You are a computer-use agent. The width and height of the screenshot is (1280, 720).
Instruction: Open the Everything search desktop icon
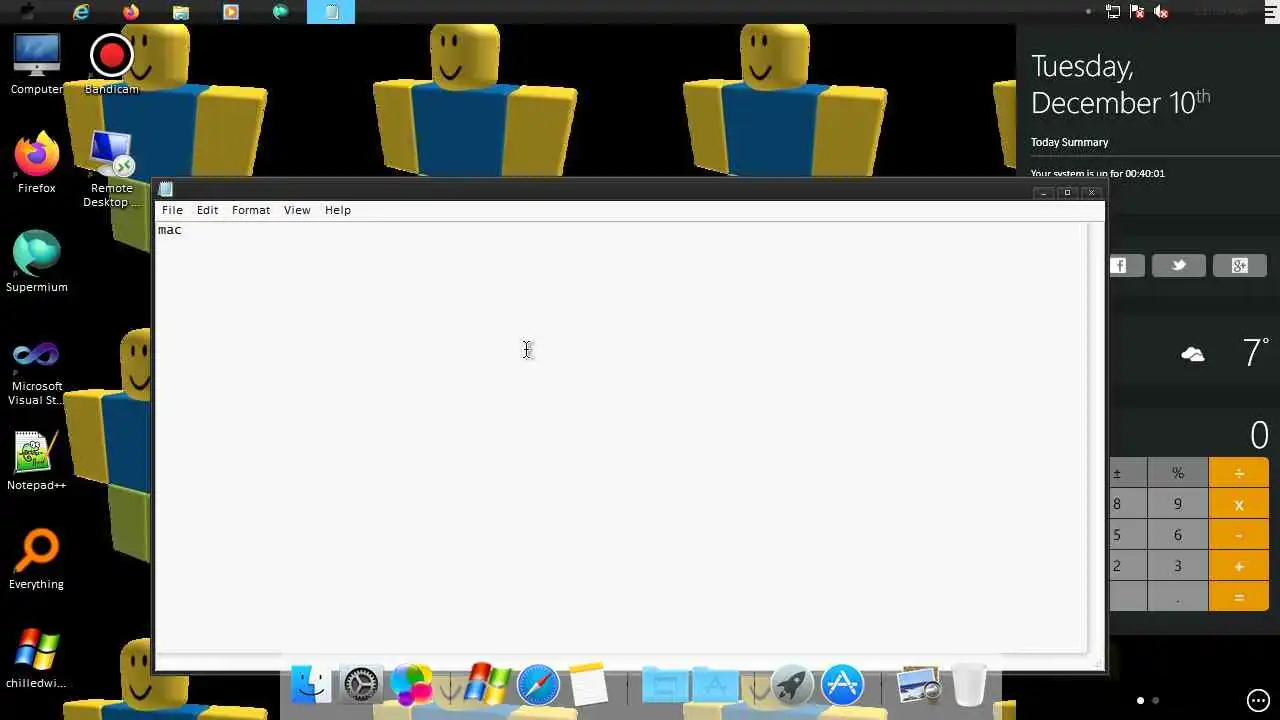[x=37, y=560]
